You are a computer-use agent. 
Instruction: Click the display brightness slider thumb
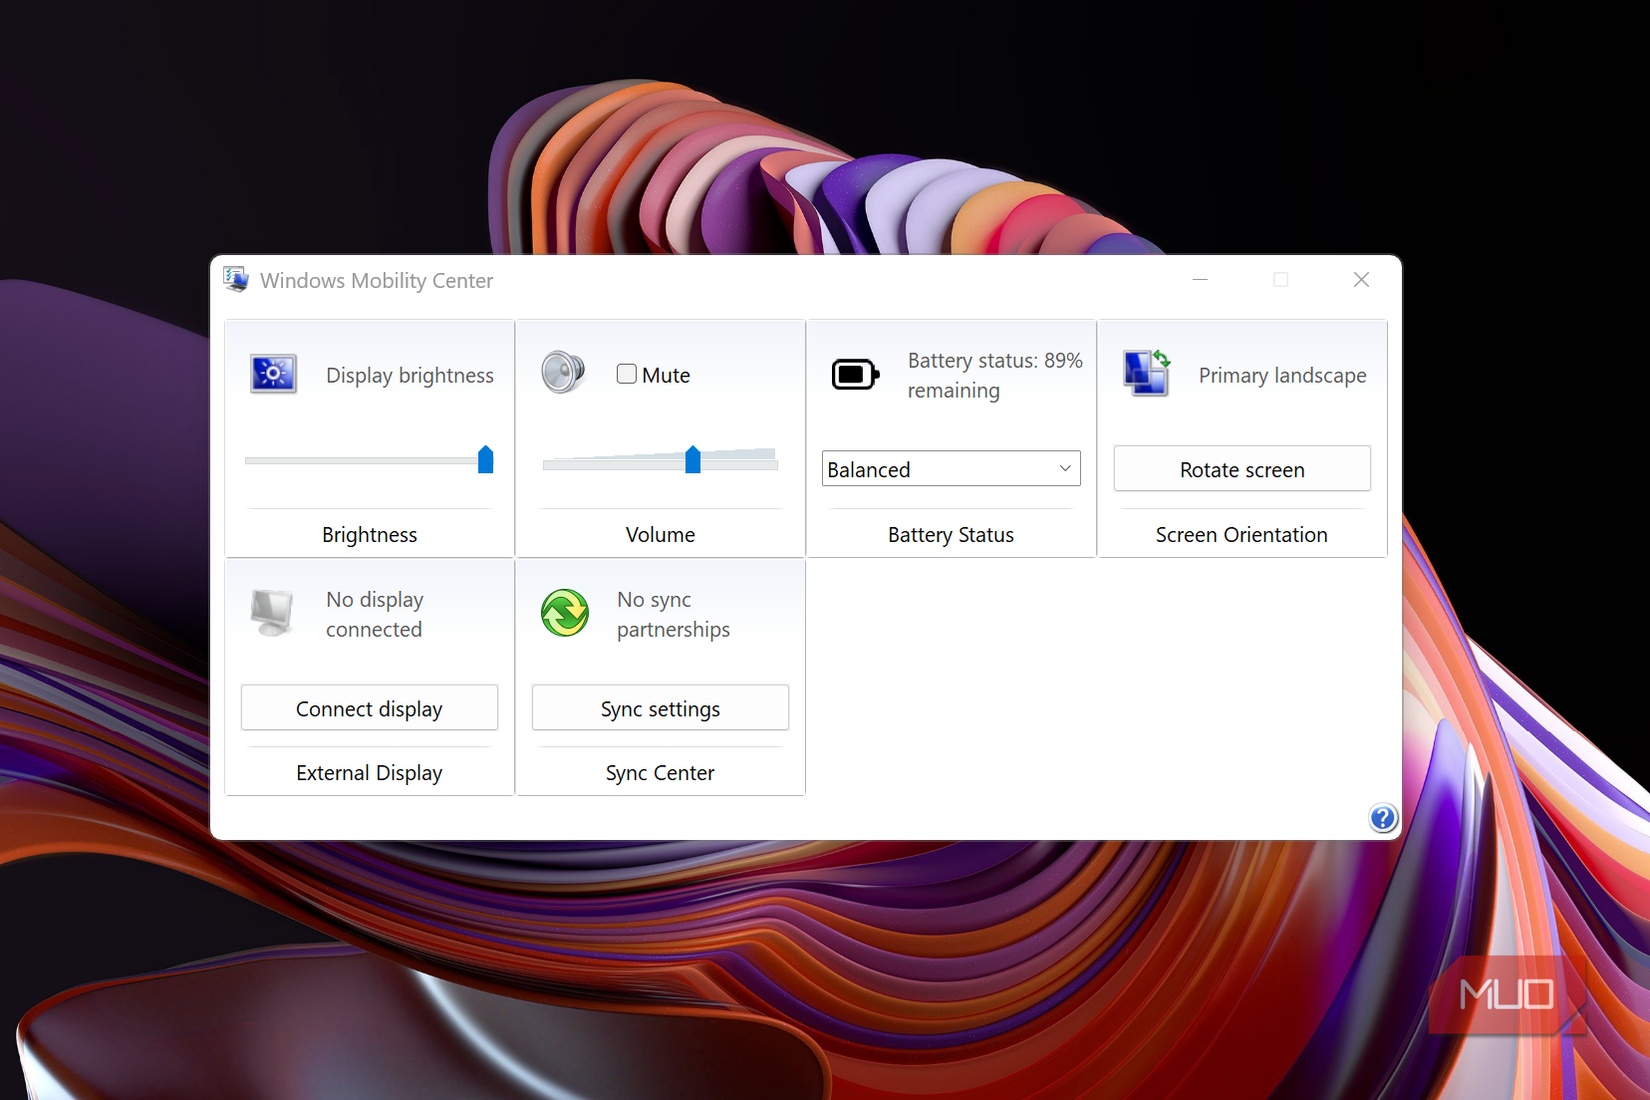[486, 459]
